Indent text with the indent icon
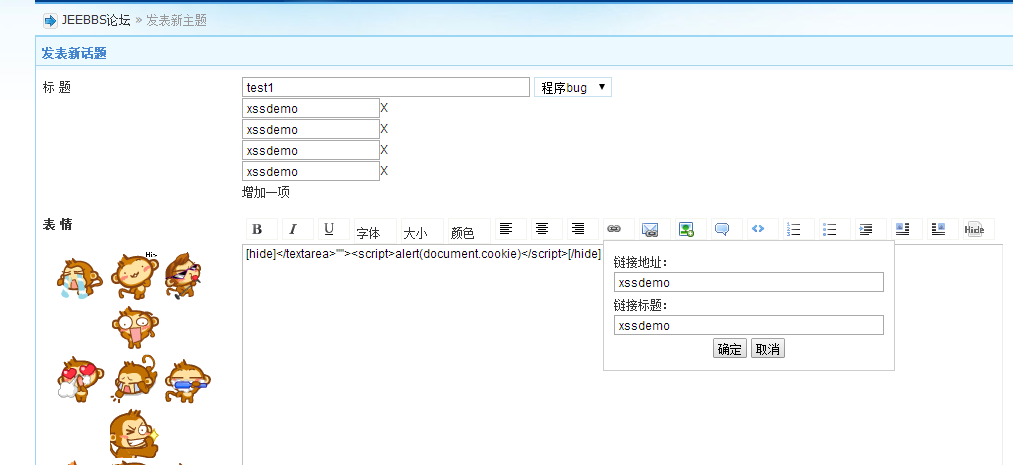This screenshot has height=465, width=1013. 866,229
